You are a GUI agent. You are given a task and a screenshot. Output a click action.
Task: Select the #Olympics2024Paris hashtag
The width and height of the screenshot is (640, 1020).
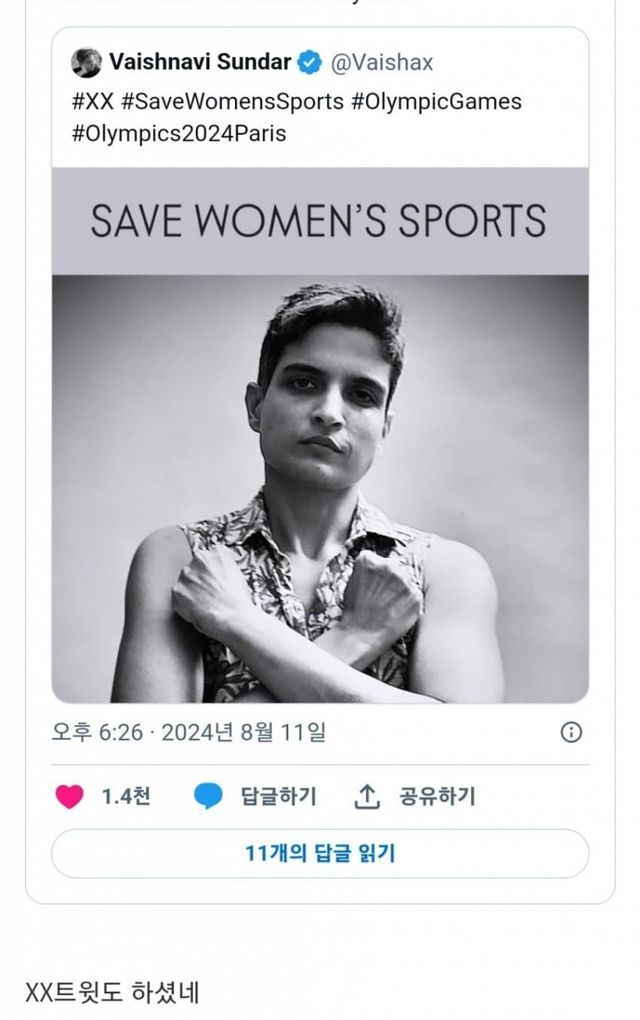click(179, 133)
